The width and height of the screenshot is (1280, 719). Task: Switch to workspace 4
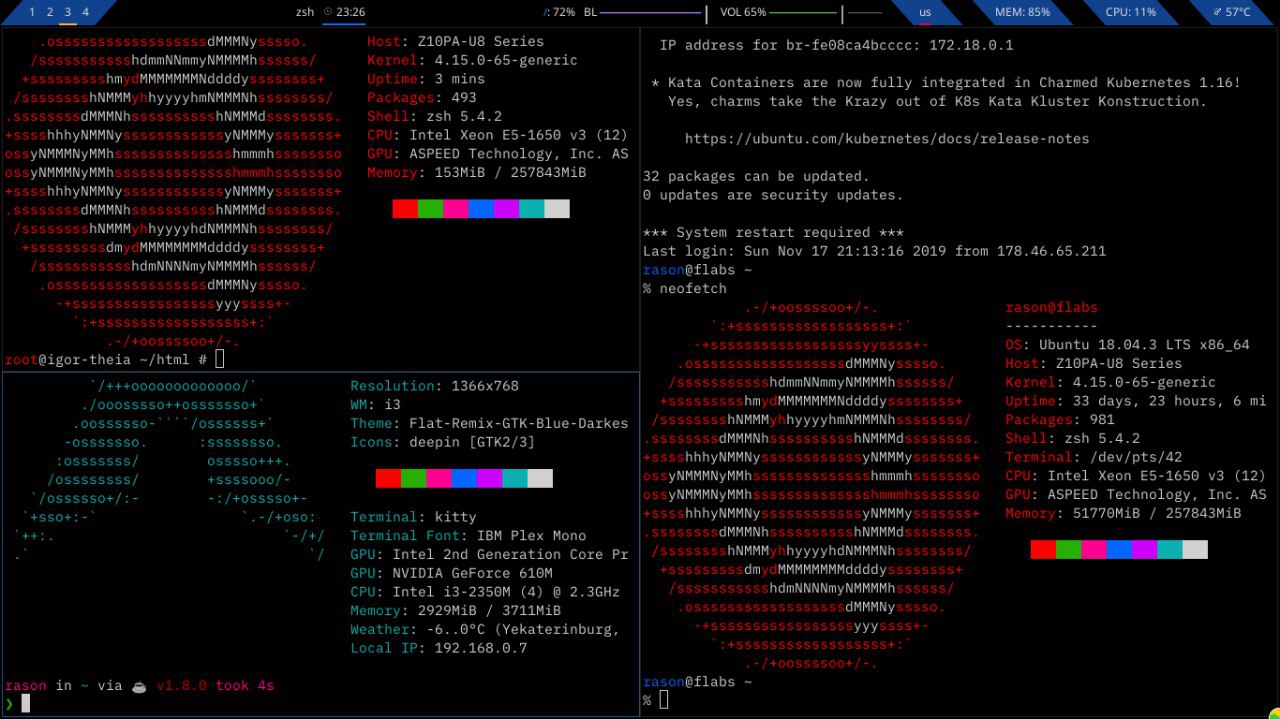click(x=85, y=12)
